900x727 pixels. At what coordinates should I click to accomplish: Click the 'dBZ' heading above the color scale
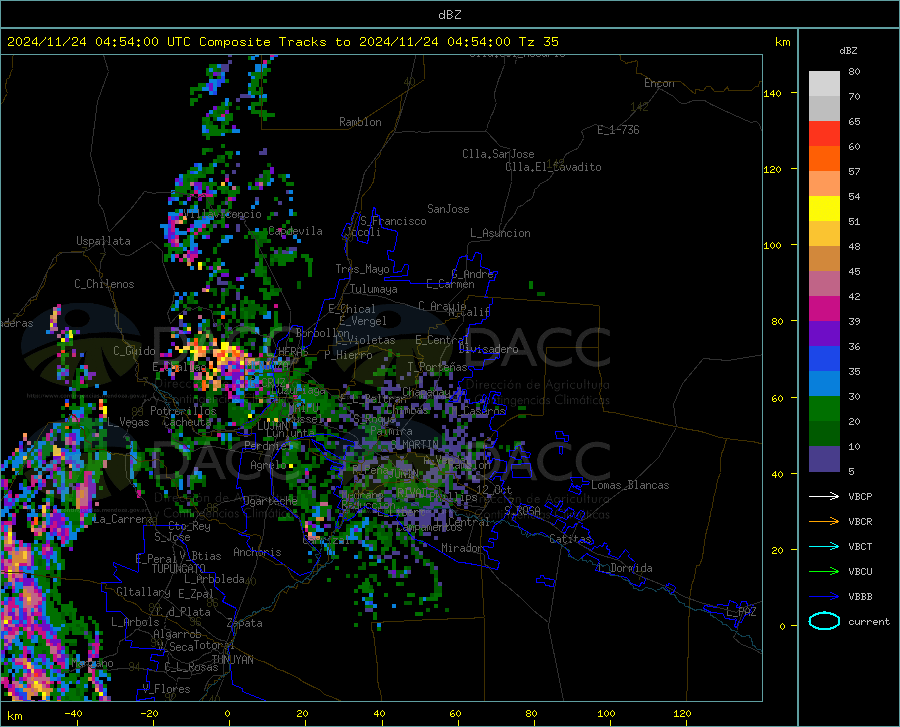(x=848, y=50)
